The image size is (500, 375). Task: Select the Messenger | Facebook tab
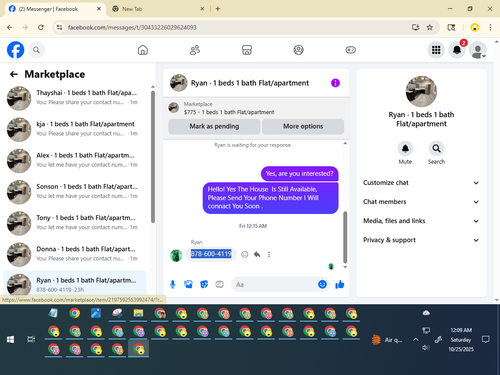55,9
